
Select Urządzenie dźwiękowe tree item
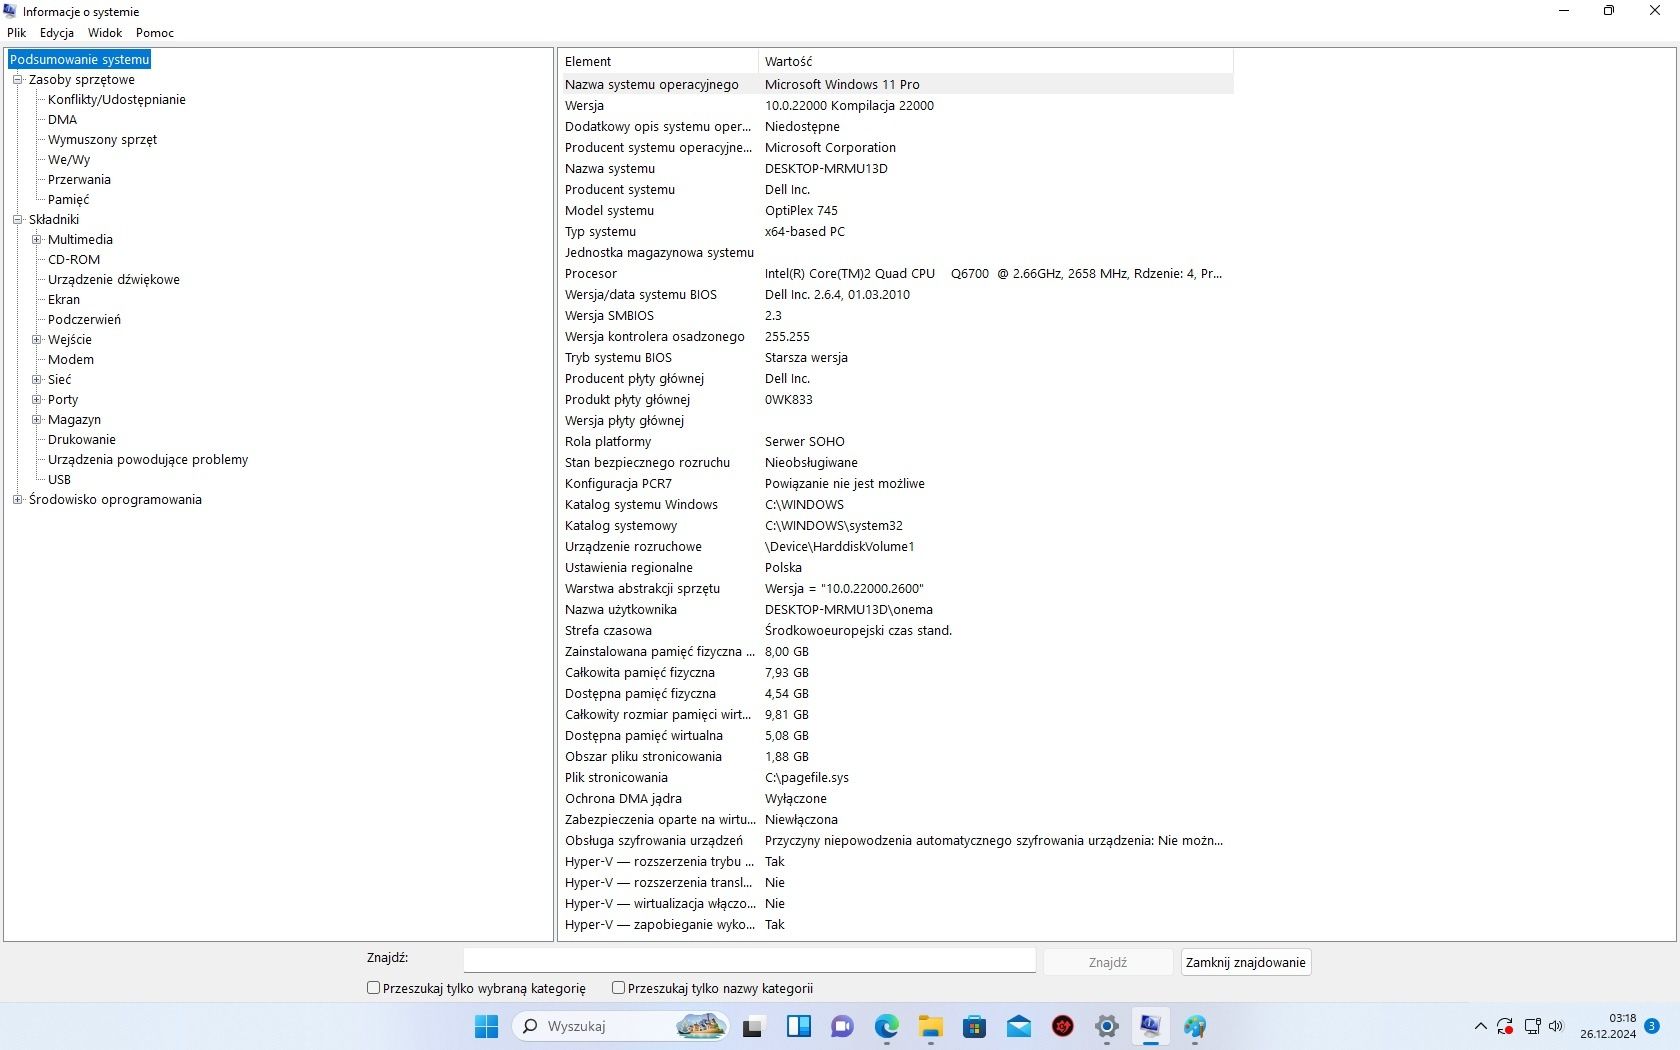tap(114, 279)
